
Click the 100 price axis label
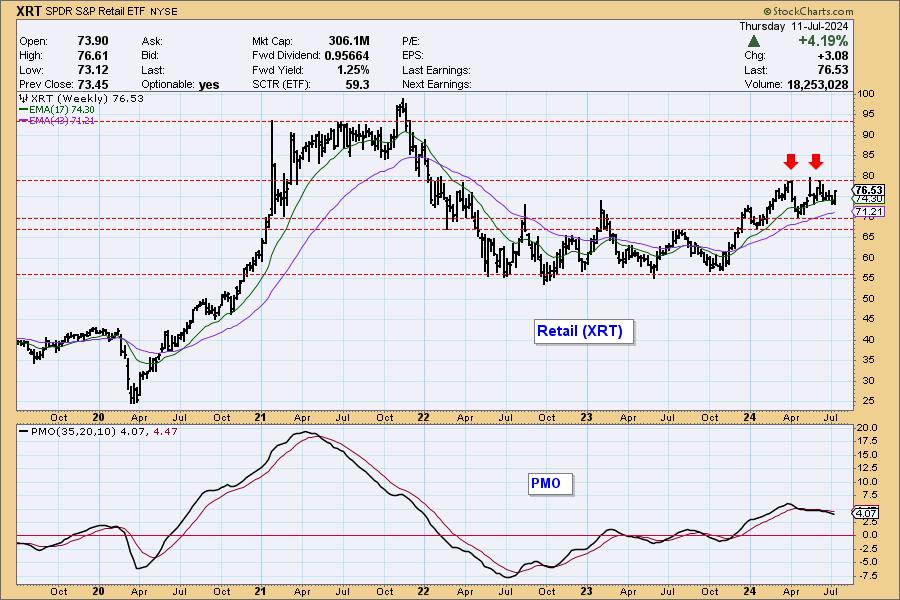coord(866,94)
